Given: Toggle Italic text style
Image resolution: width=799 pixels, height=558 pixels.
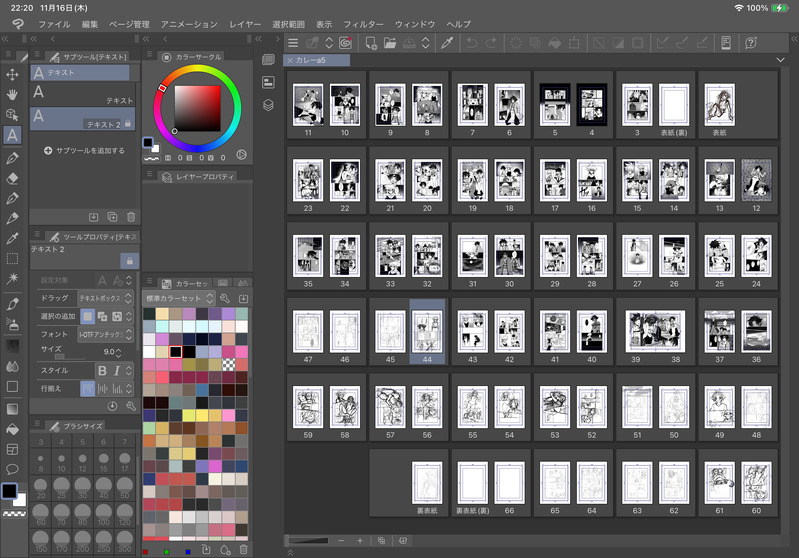Looking at the screenshot, I should (x=117, y=370).
